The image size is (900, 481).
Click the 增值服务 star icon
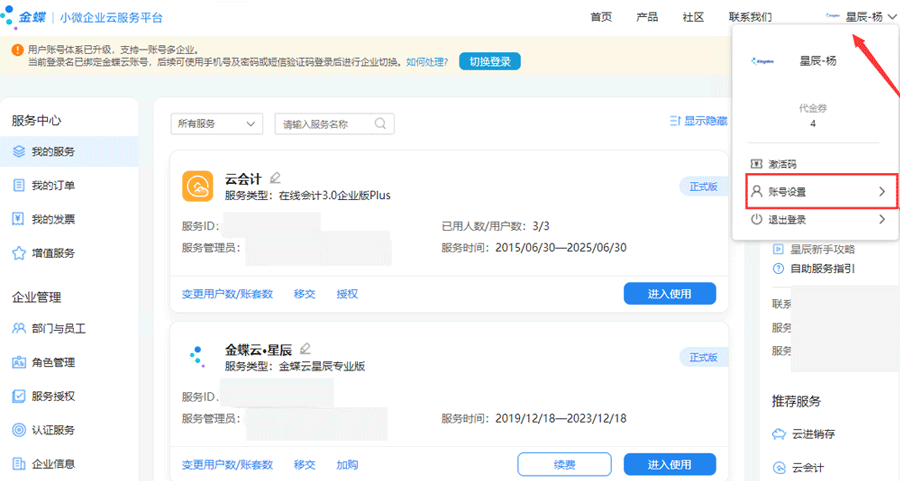tap(19, 253)
